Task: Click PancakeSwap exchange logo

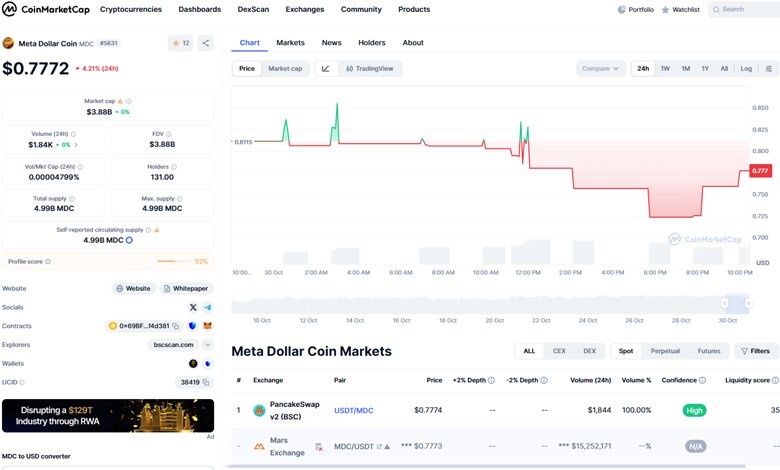Action: pos(259,410)
